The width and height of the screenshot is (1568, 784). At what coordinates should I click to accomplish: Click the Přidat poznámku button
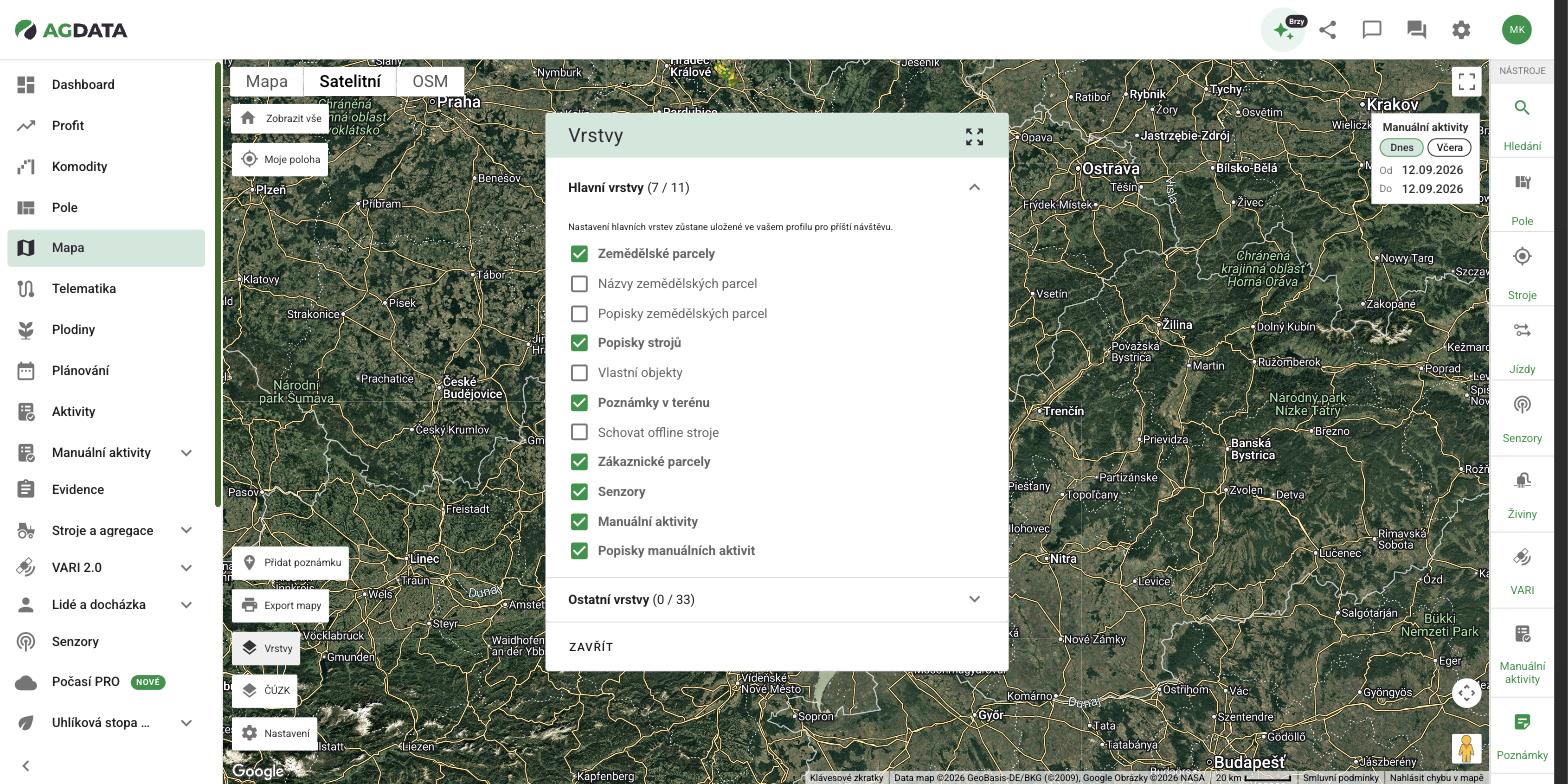(x=290, y=563)
